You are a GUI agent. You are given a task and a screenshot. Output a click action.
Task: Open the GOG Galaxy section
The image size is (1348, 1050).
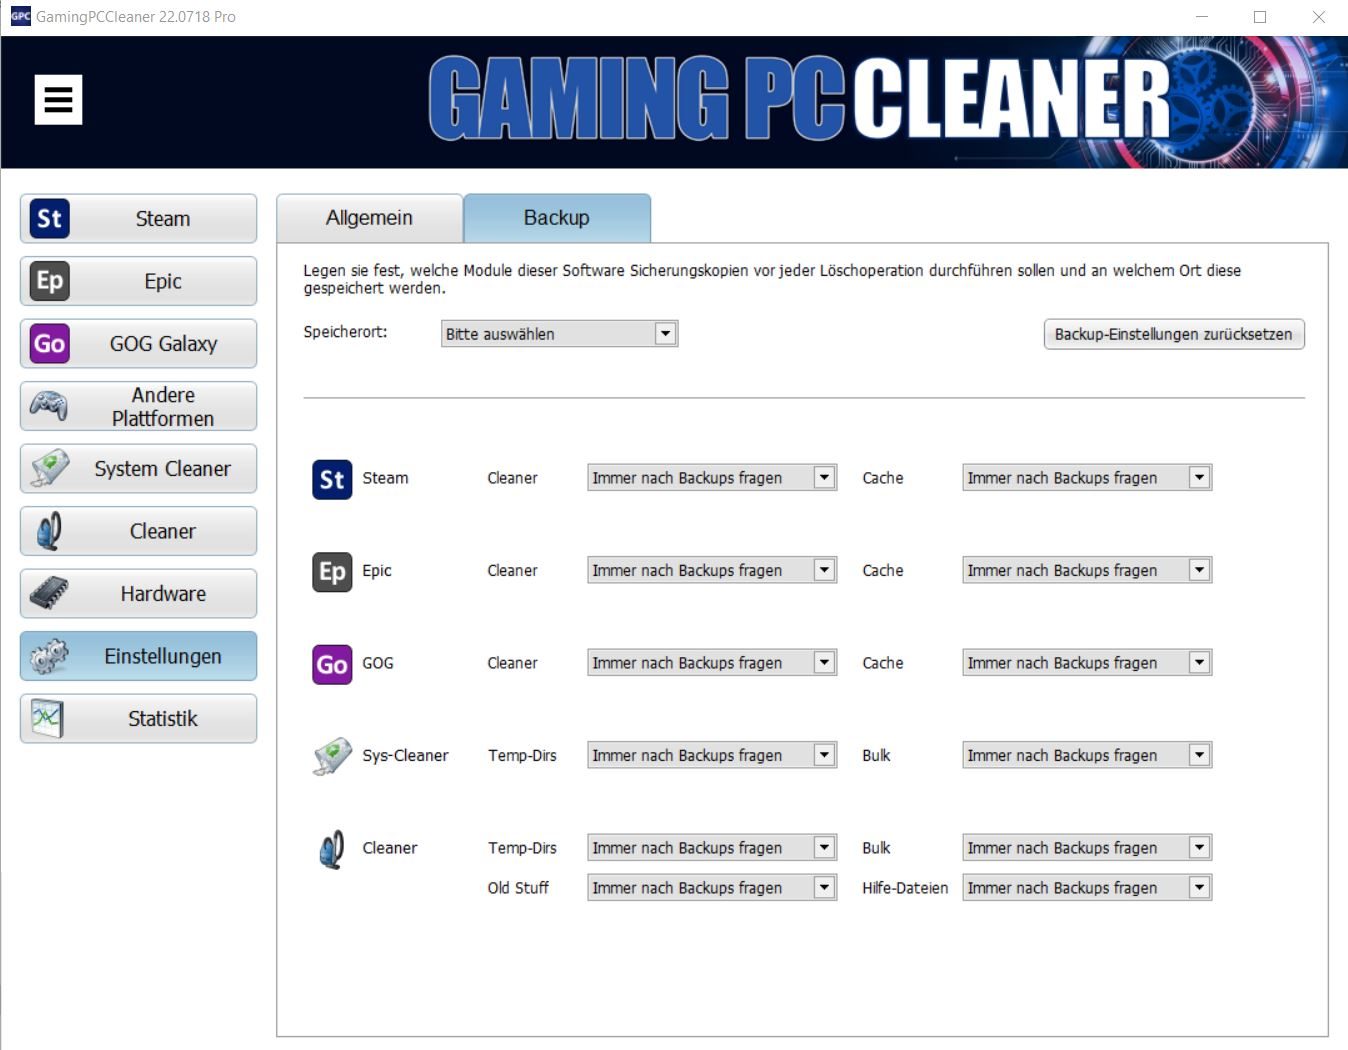tap(138, 344)
